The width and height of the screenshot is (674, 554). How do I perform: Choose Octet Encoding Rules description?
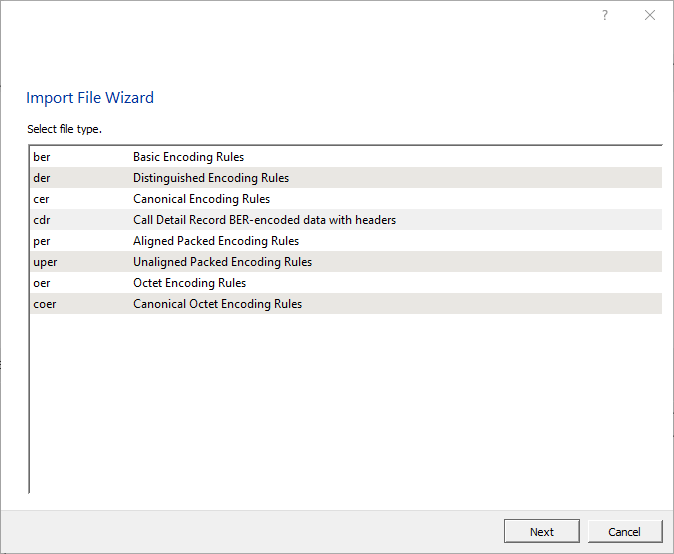point(189,283)
